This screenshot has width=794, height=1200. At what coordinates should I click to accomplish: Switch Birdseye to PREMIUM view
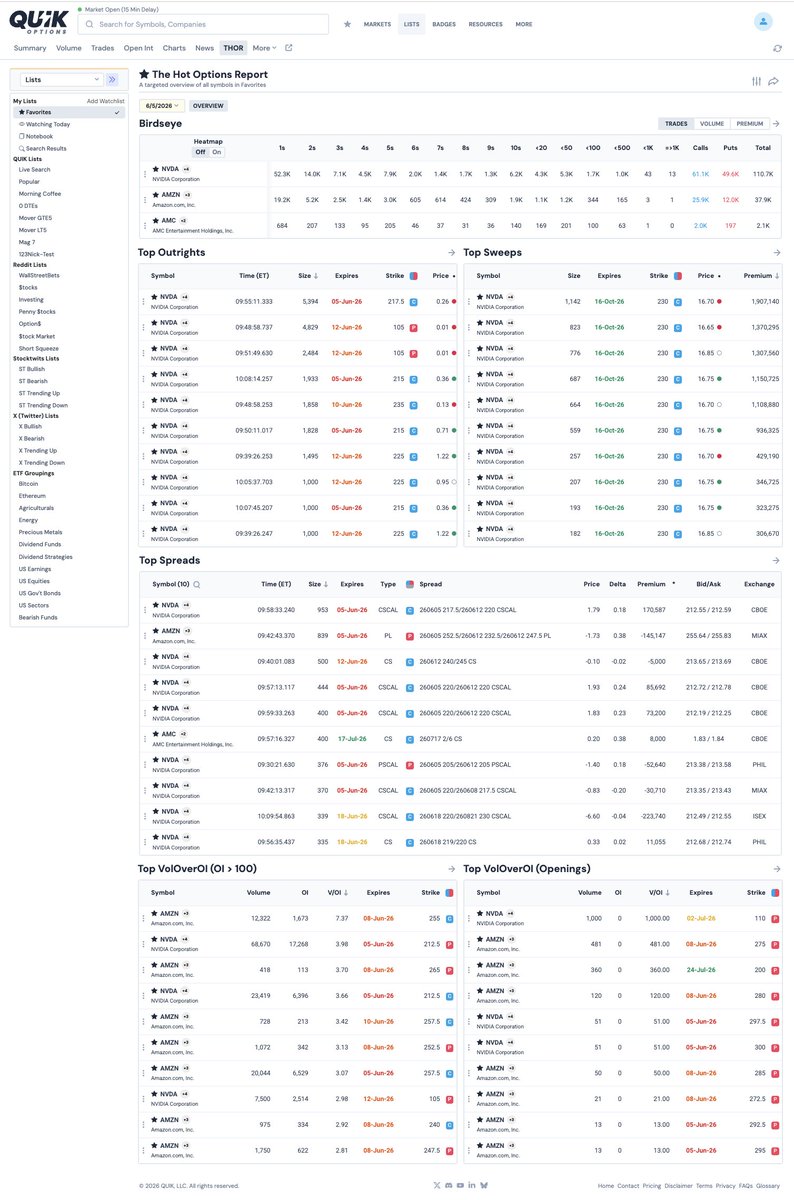[749, 124]
